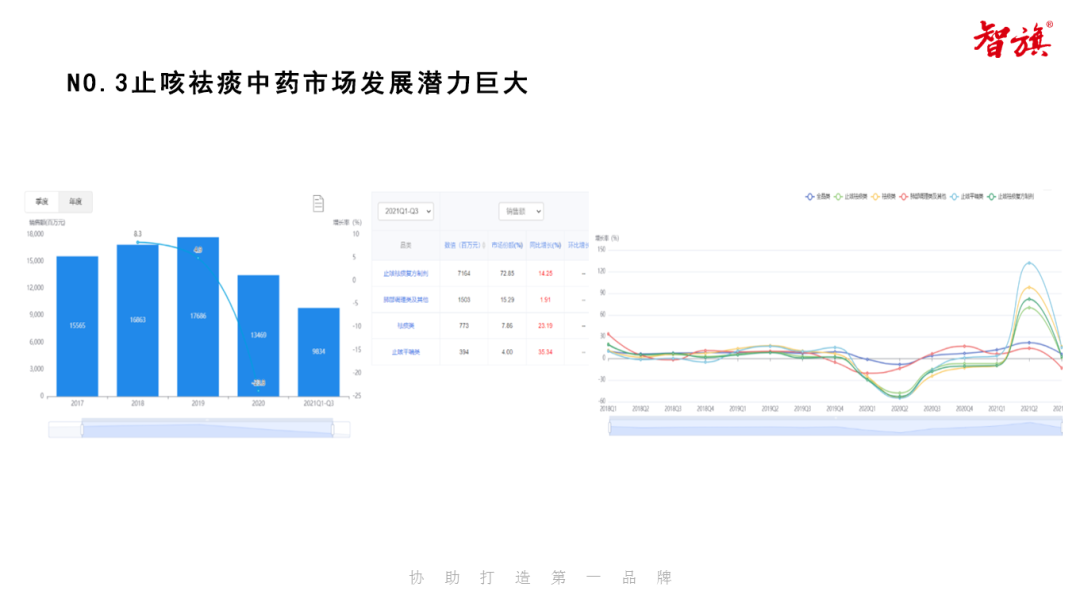Click the 2019 x-axis label under bar chart

point(198,404)
